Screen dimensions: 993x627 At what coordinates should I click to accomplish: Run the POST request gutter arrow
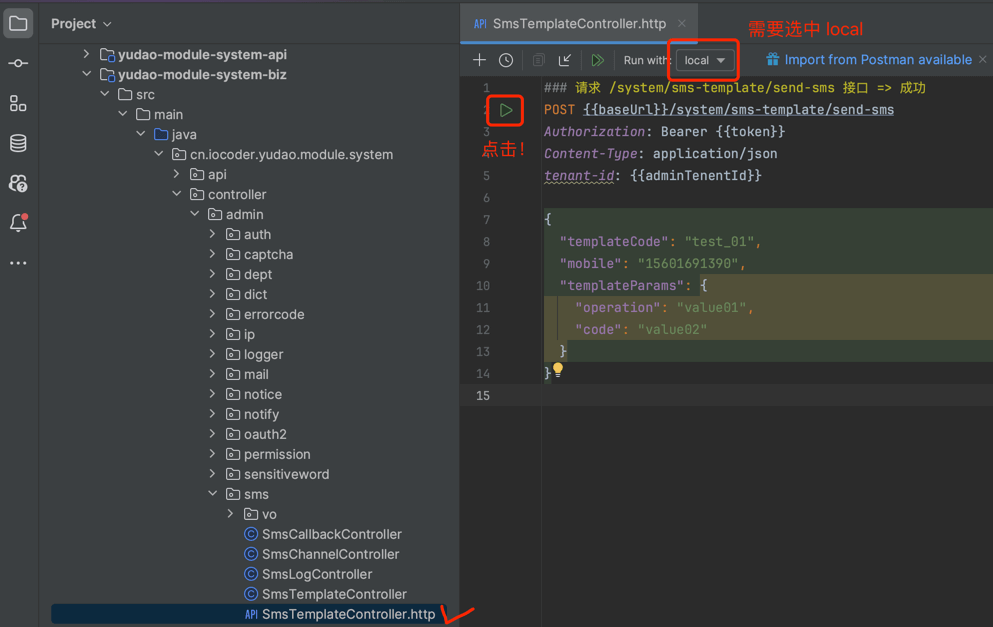(506, 110)
